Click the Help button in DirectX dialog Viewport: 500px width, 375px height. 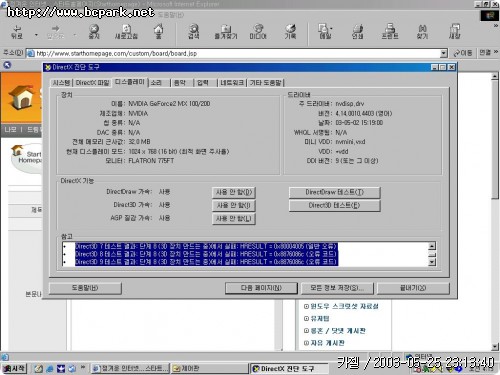pos(85,288)
